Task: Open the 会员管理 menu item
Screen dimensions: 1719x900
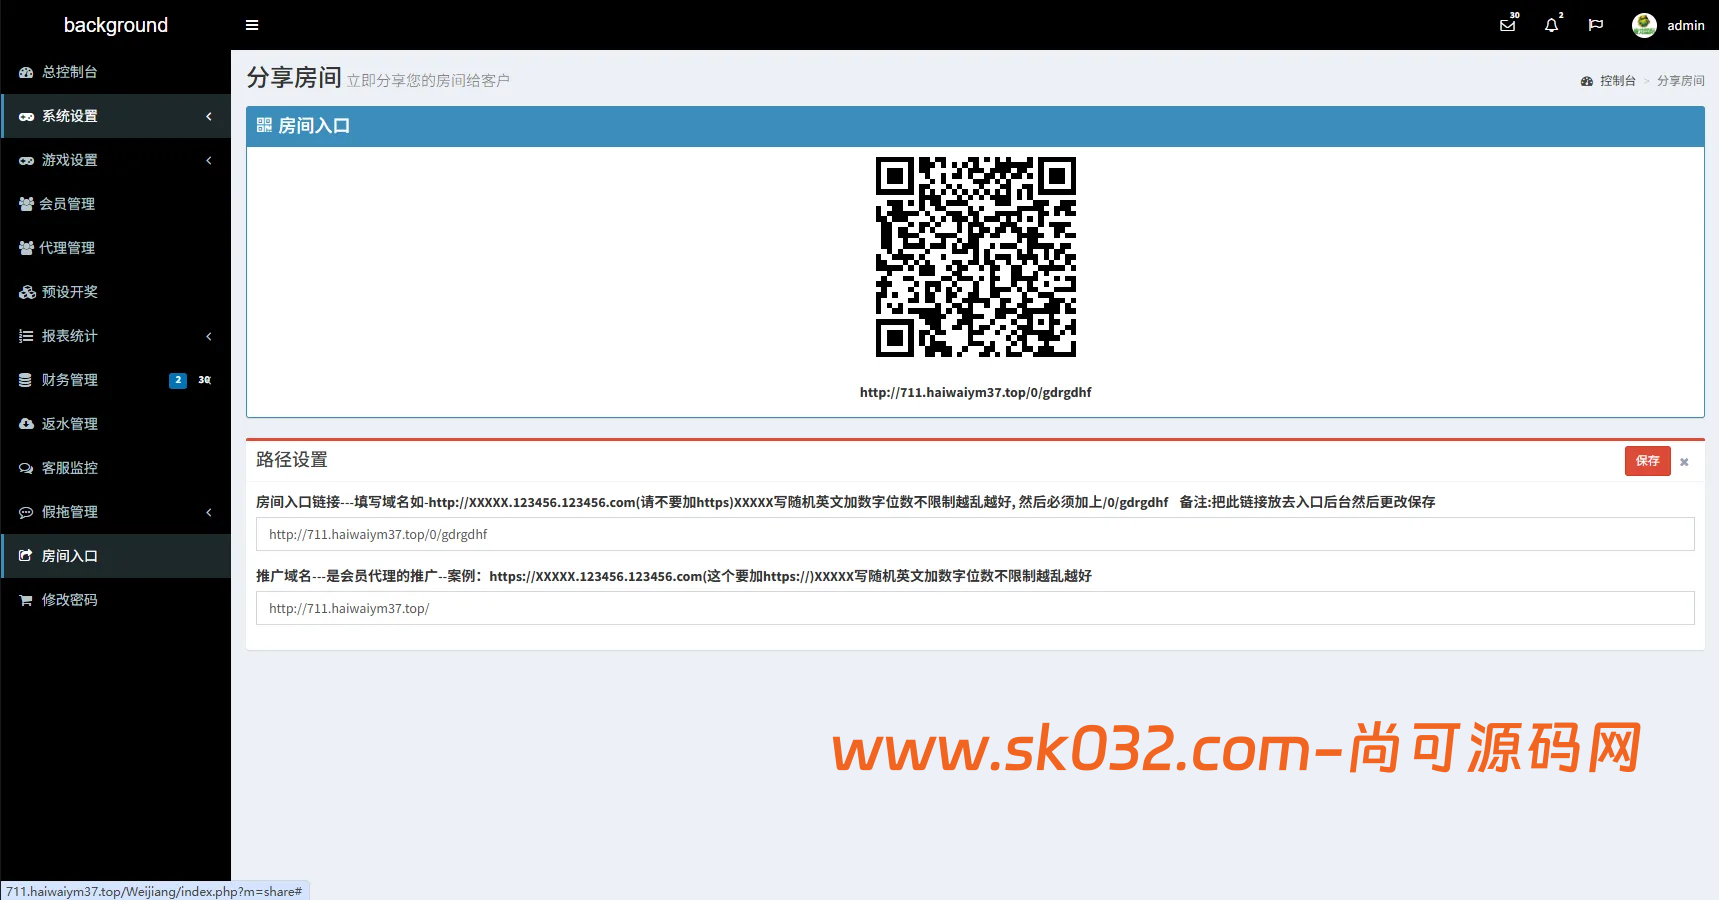Action: point(116,204)
